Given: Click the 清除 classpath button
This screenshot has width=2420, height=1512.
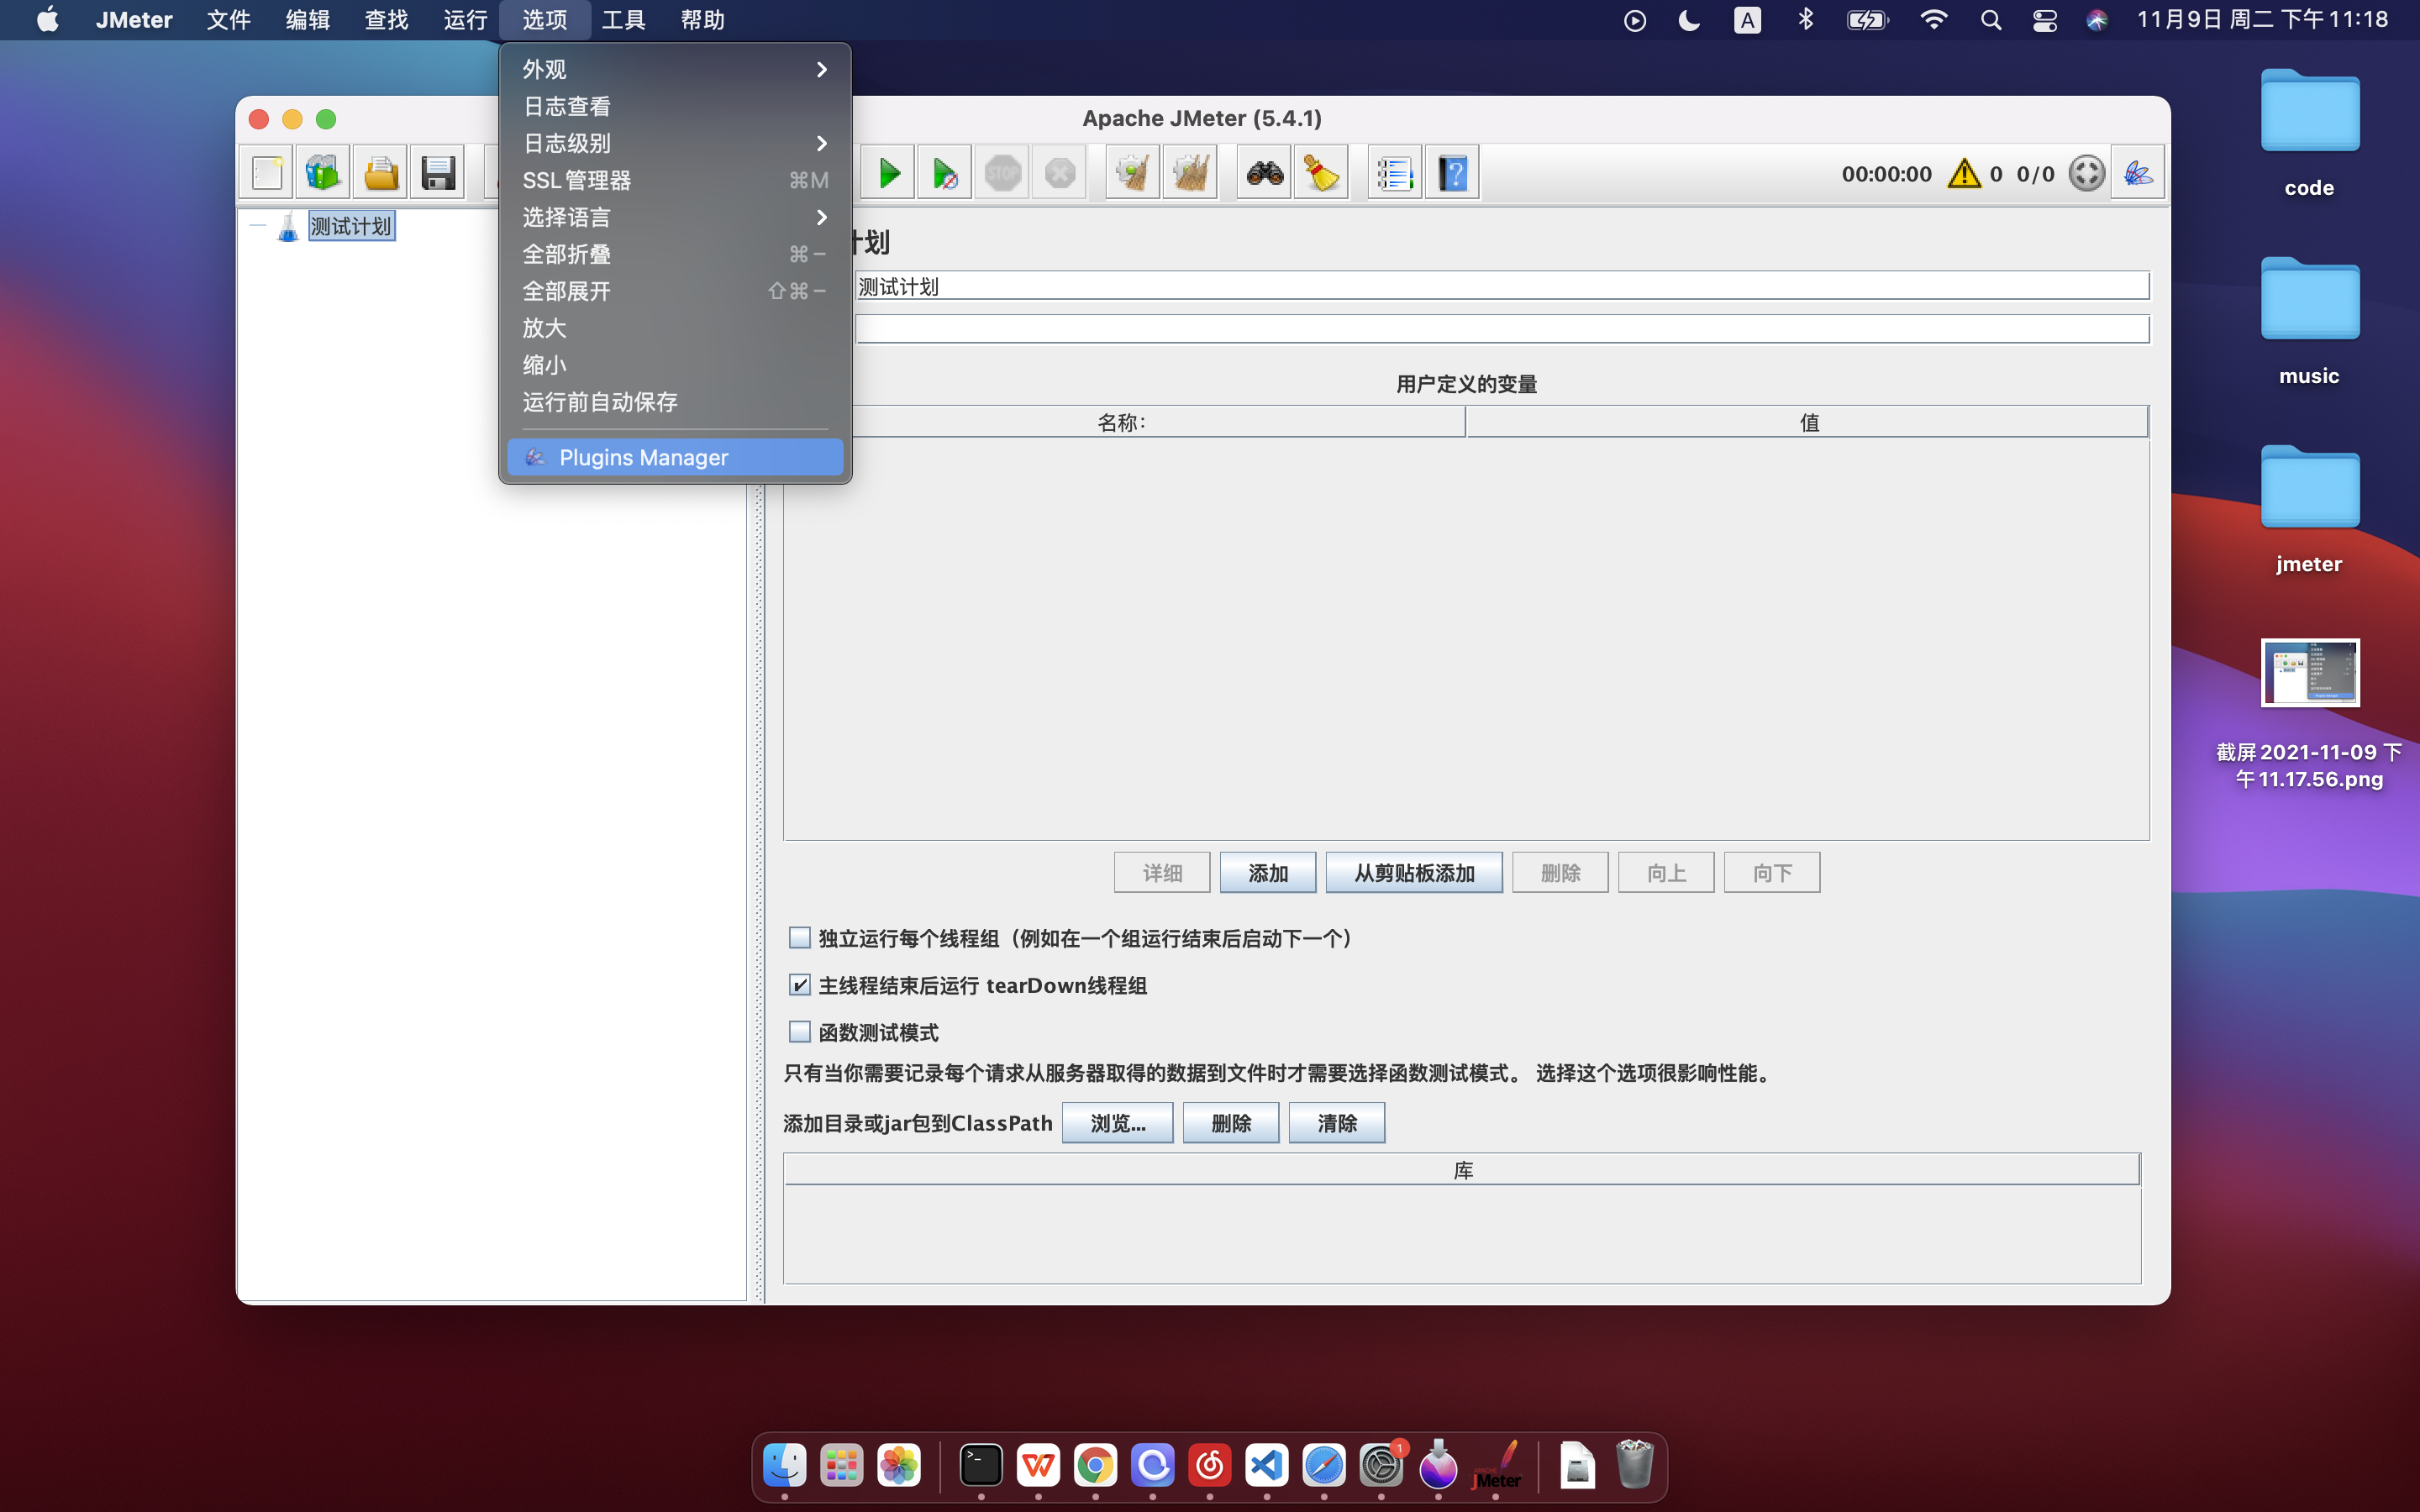Looking at the screenshot, I should click(1337, 1123).
